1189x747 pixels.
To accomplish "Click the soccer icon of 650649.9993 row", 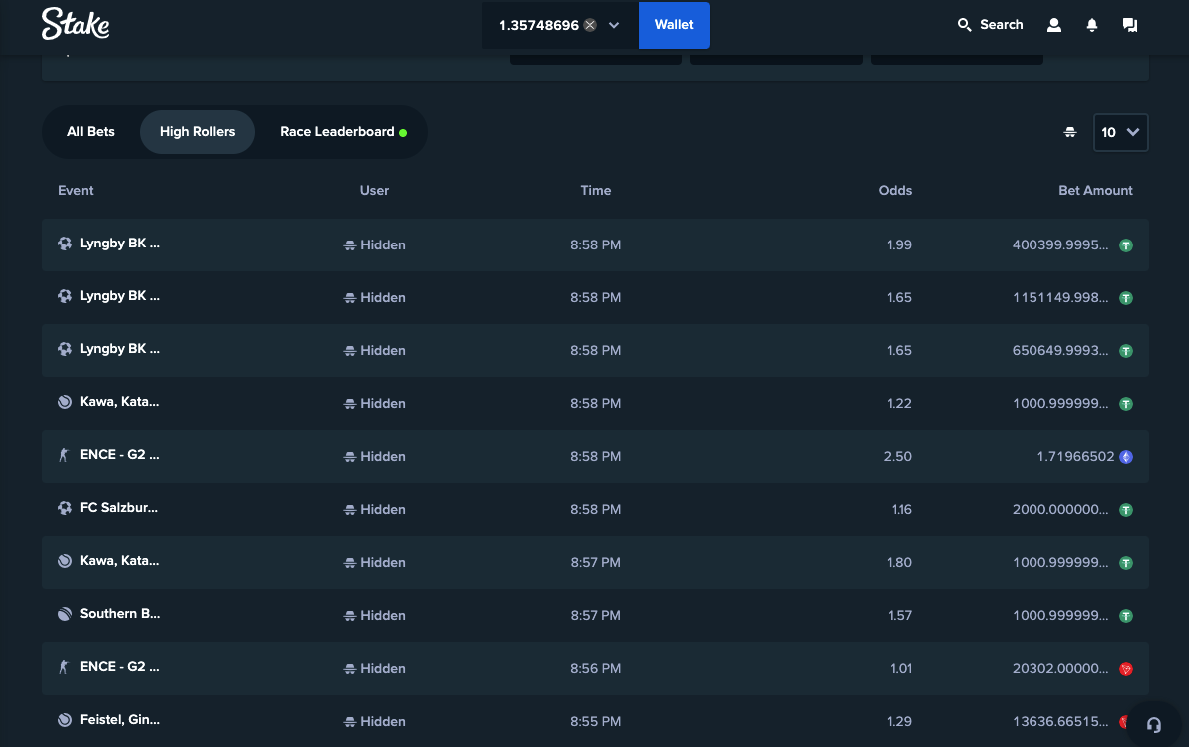I will [x=65, y=349].
